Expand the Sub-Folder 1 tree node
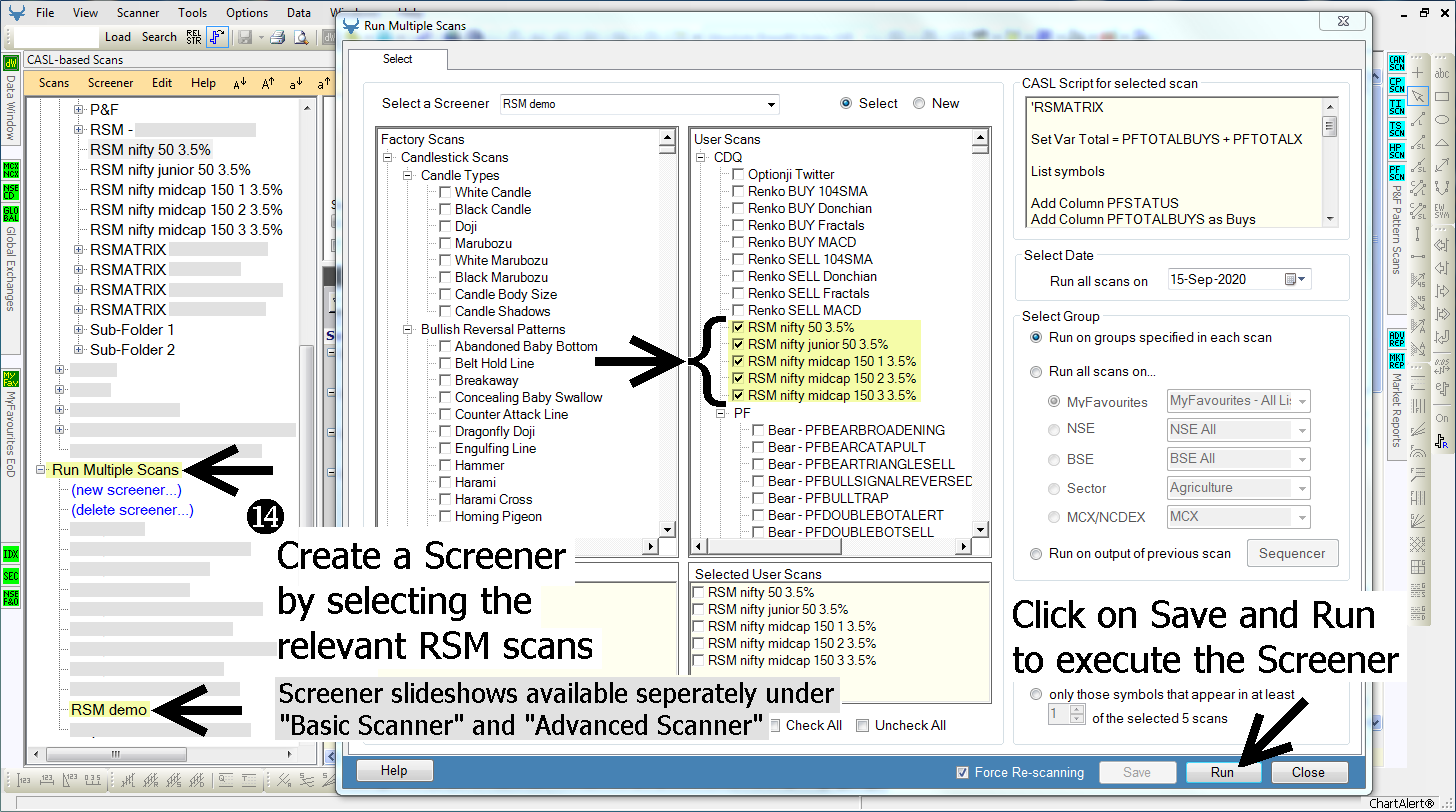Viewport: 1456px width, 812px height. tap(78, 329)
